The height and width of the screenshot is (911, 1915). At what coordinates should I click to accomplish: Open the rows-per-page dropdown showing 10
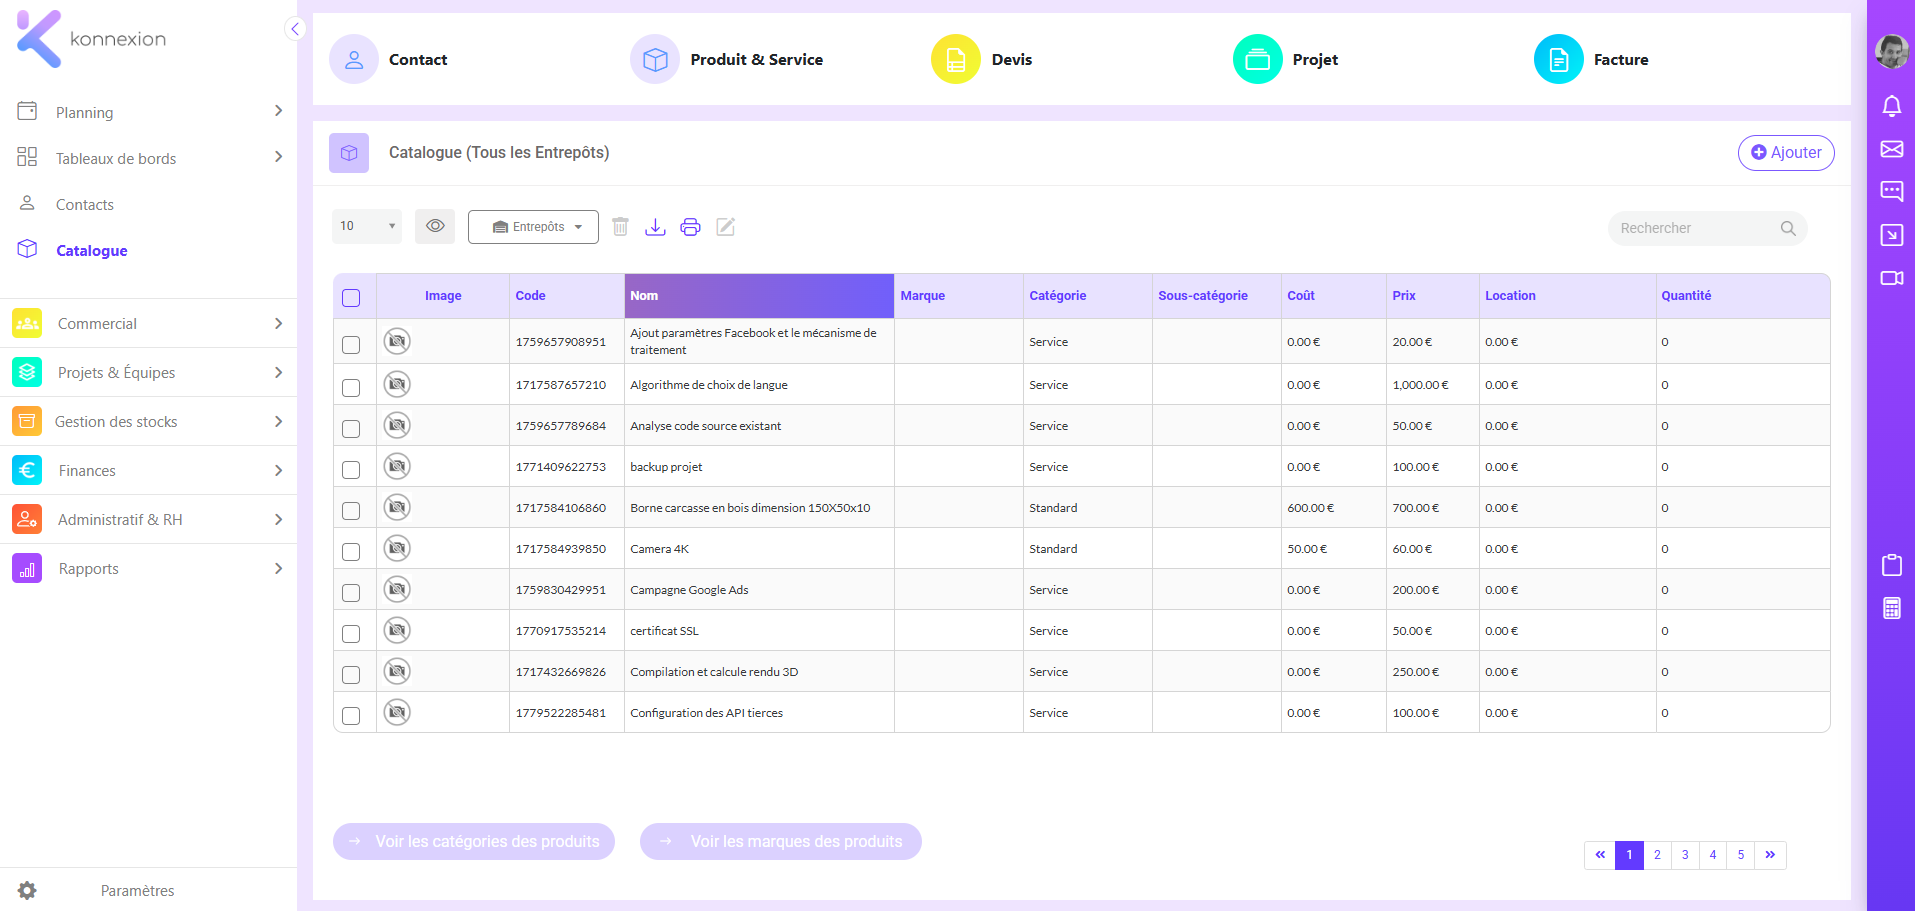pyautogui.click(x=367, y=226)
